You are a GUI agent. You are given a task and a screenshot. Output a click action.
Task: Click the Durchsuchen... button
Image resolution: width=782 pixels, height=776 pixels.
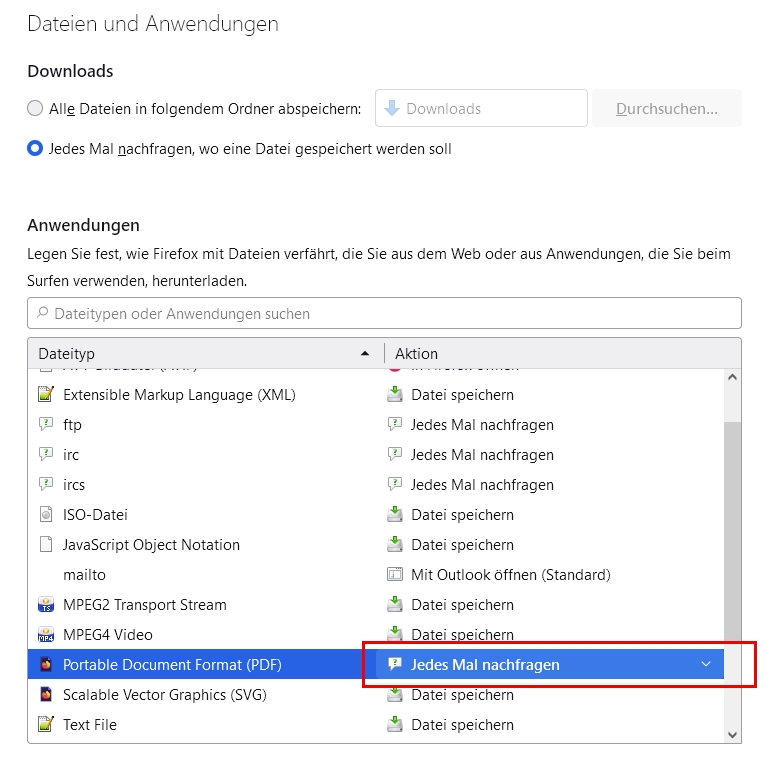click(x=667, y=109)
